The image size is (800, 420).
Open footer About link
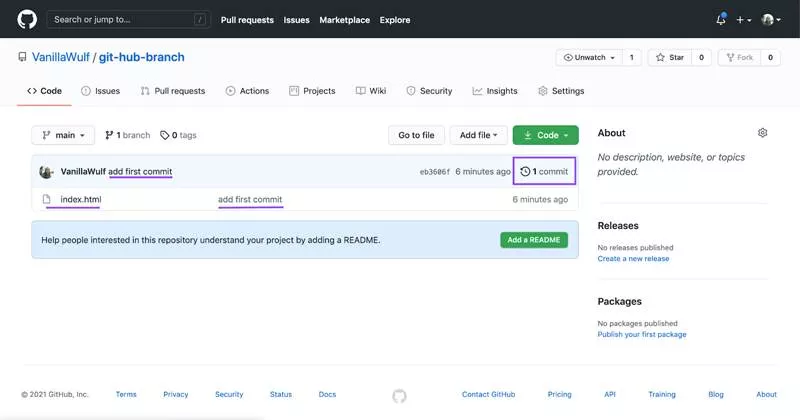click(x=766, y=394)
